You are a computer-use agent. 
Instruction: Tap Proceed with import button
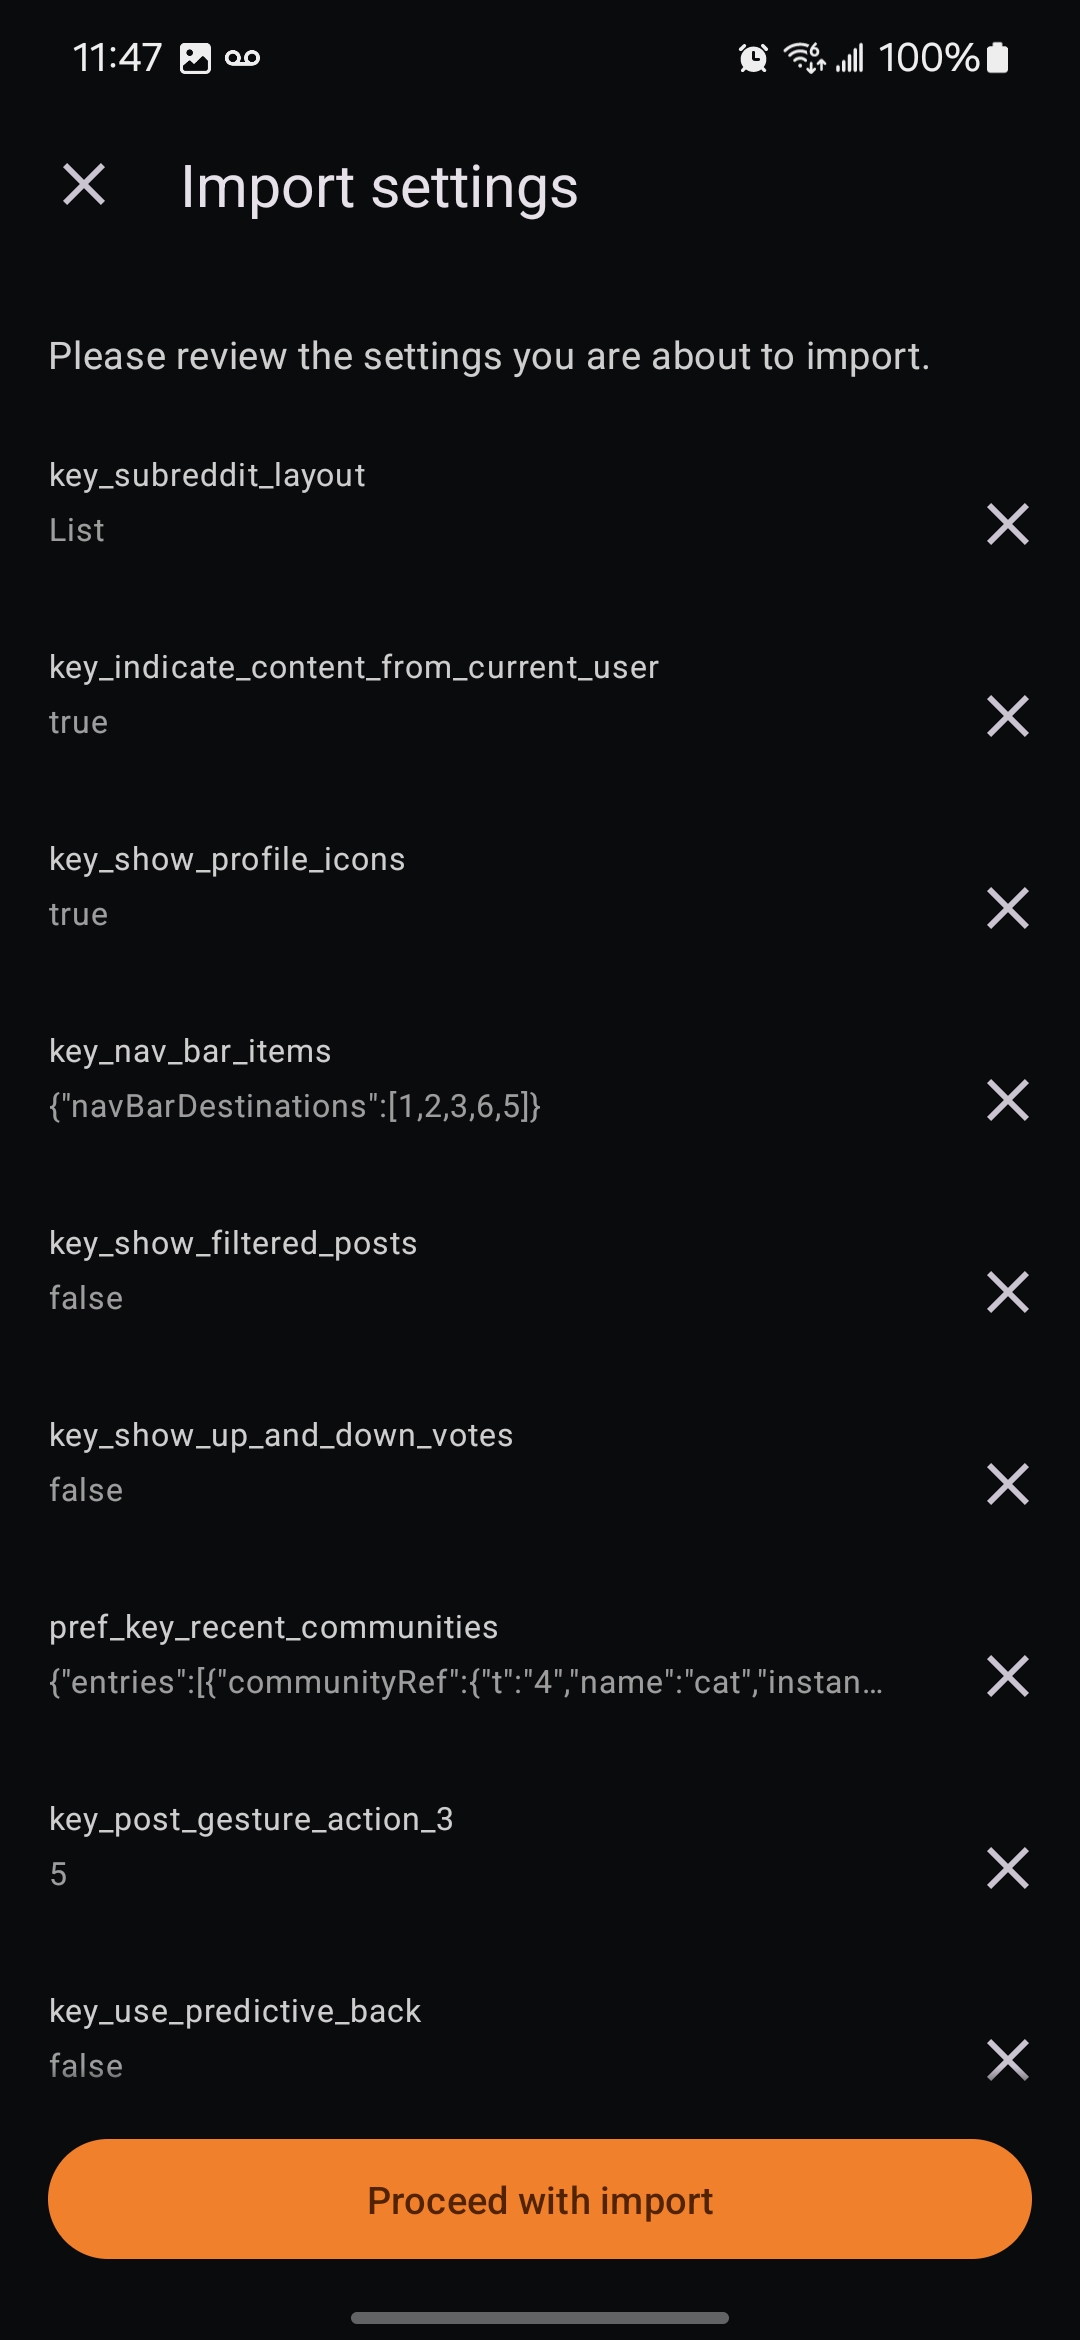click(540, 2199)
